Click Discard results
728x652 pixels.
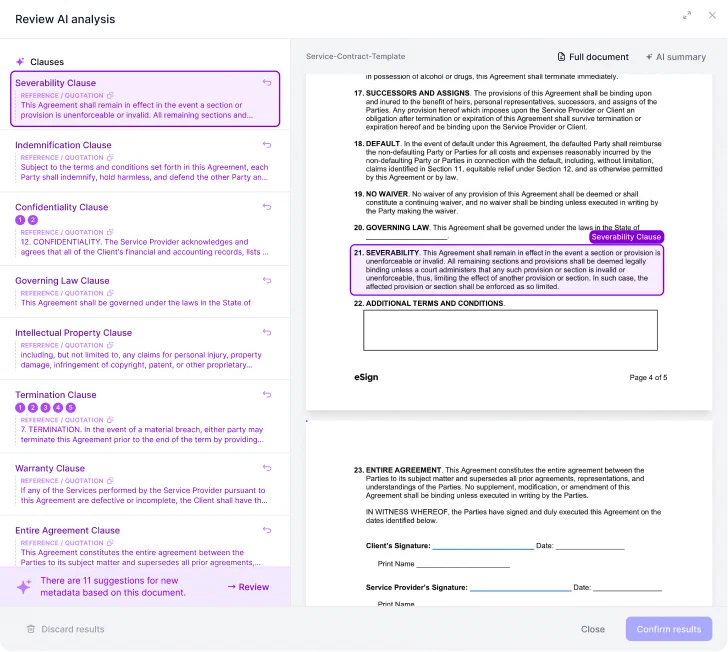pyautogui.click(x=73, y=629)
